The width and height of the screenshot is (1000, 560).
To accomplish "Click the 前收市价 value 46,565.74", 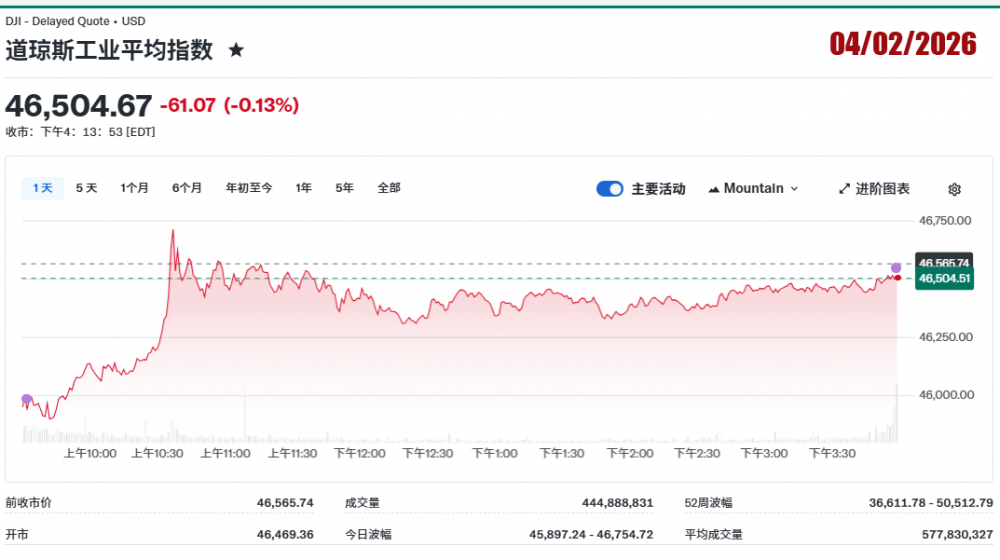I will (x=285, y=503).
